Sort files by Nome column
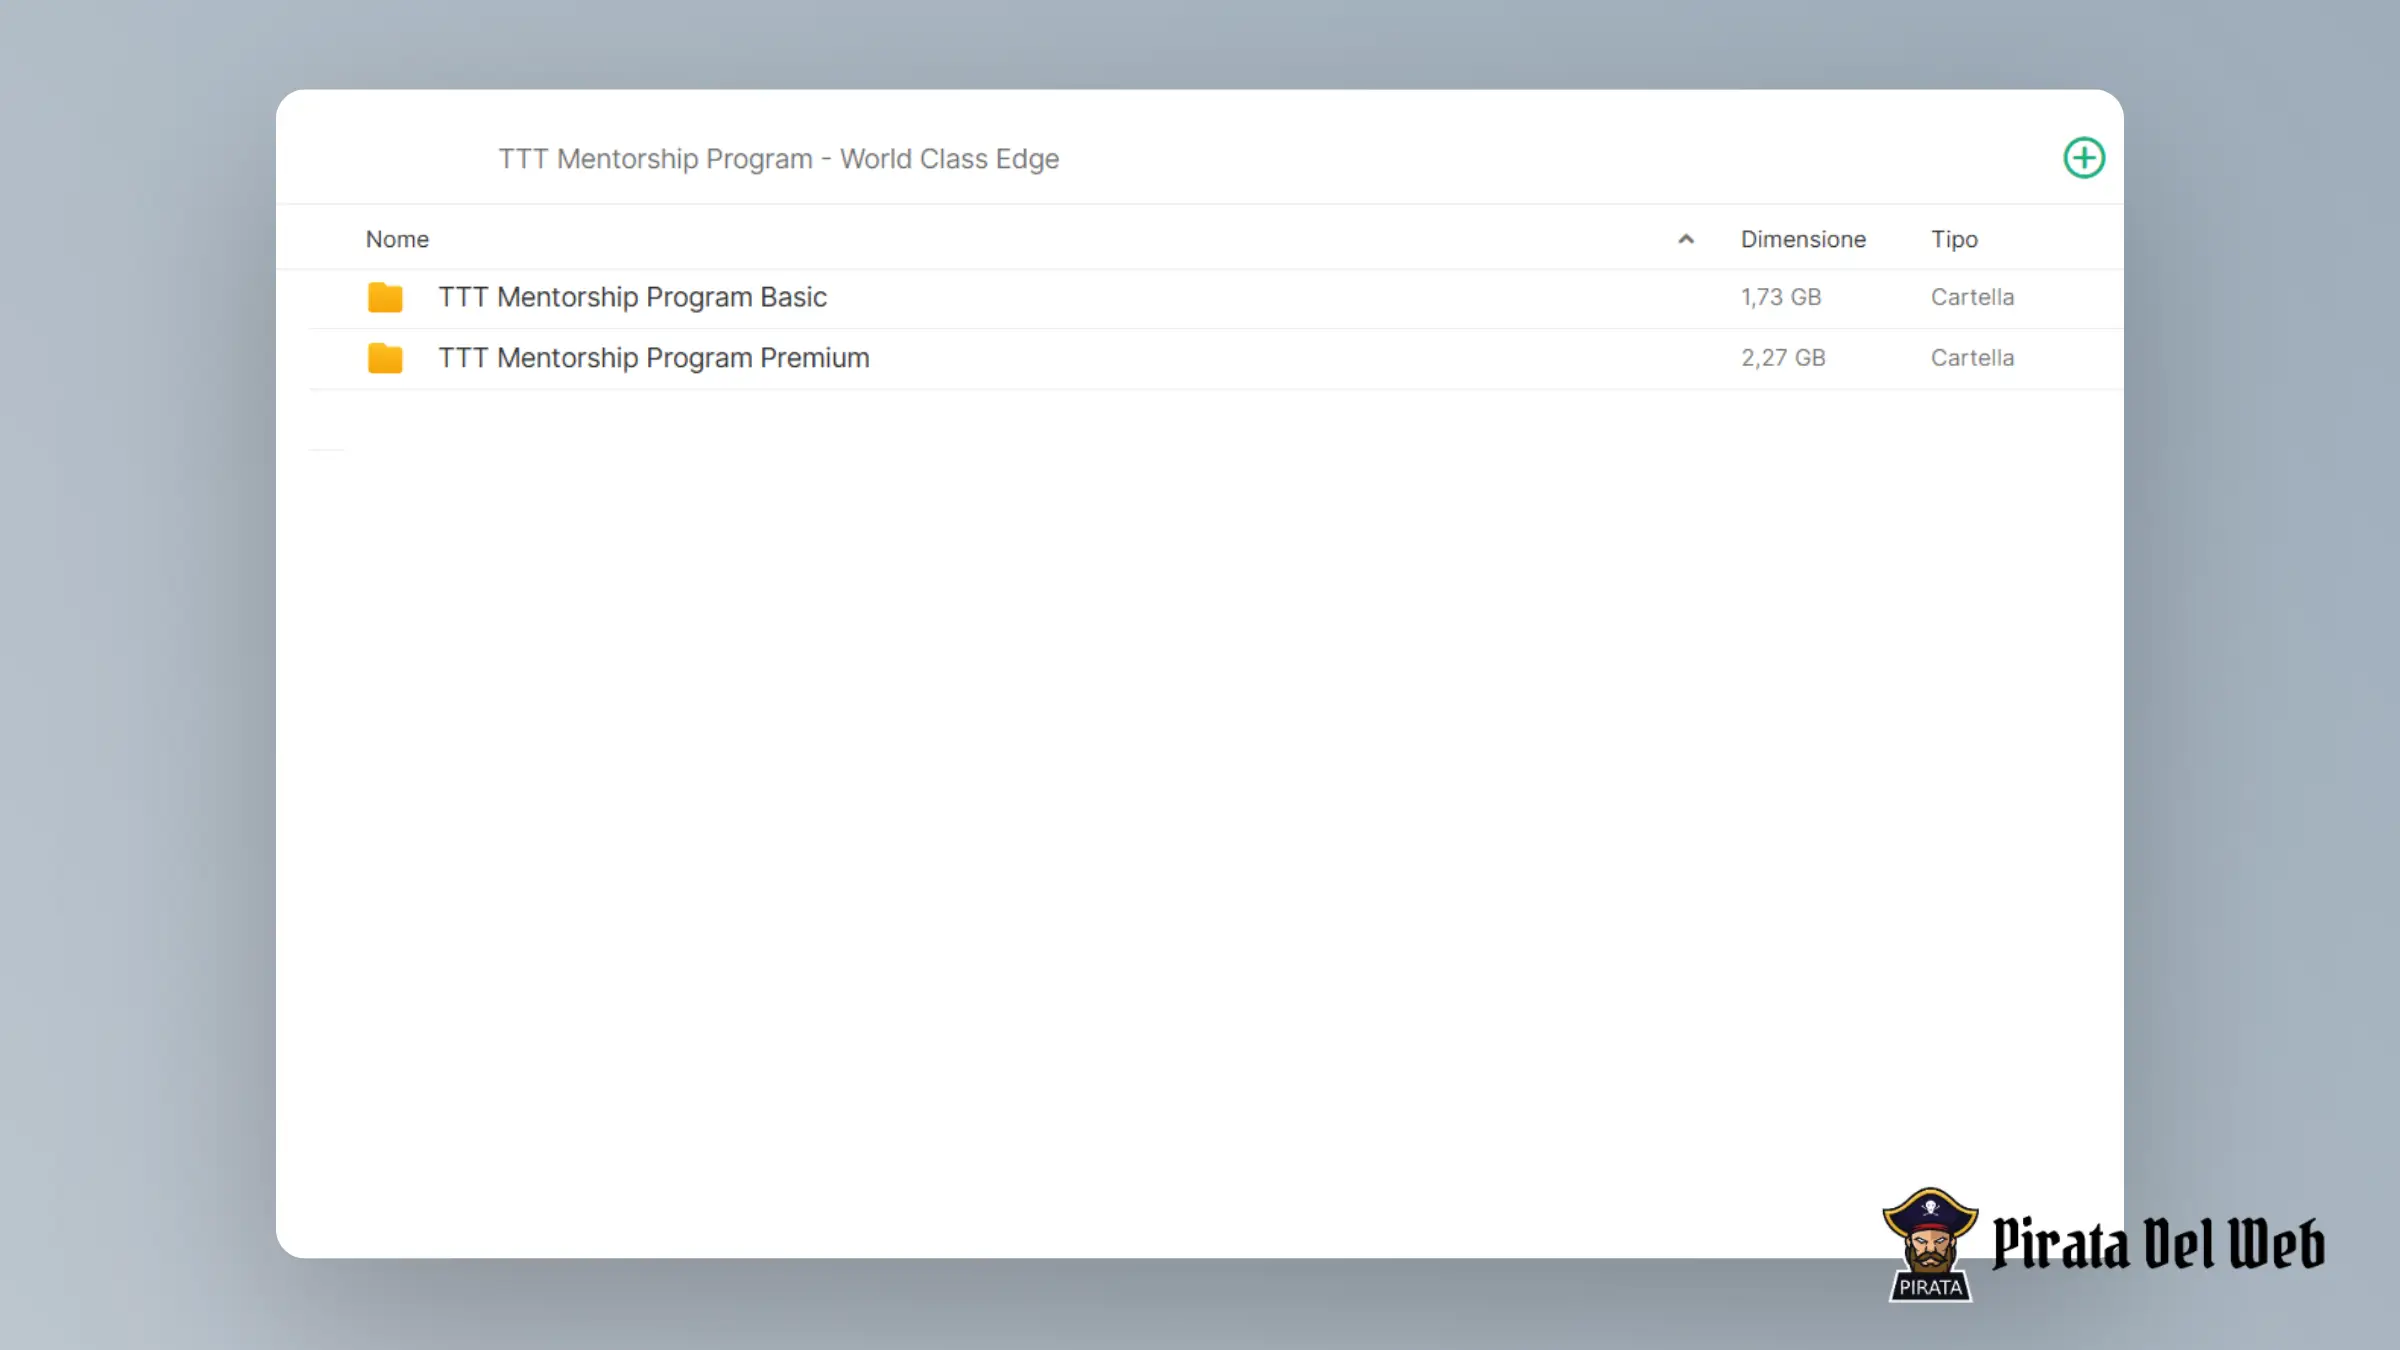 [397, 239]
